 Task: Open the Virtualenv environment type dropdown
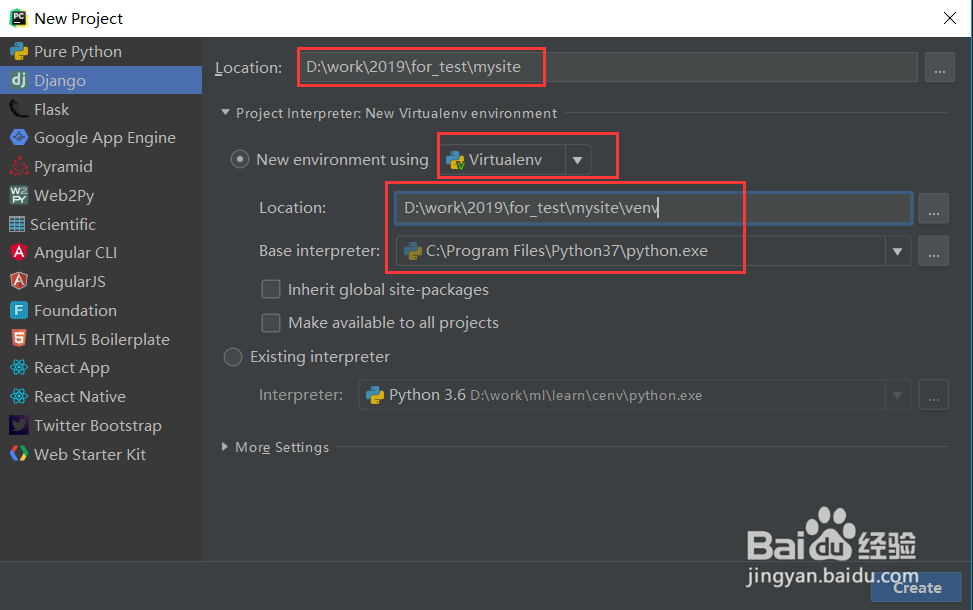(577, 160)
